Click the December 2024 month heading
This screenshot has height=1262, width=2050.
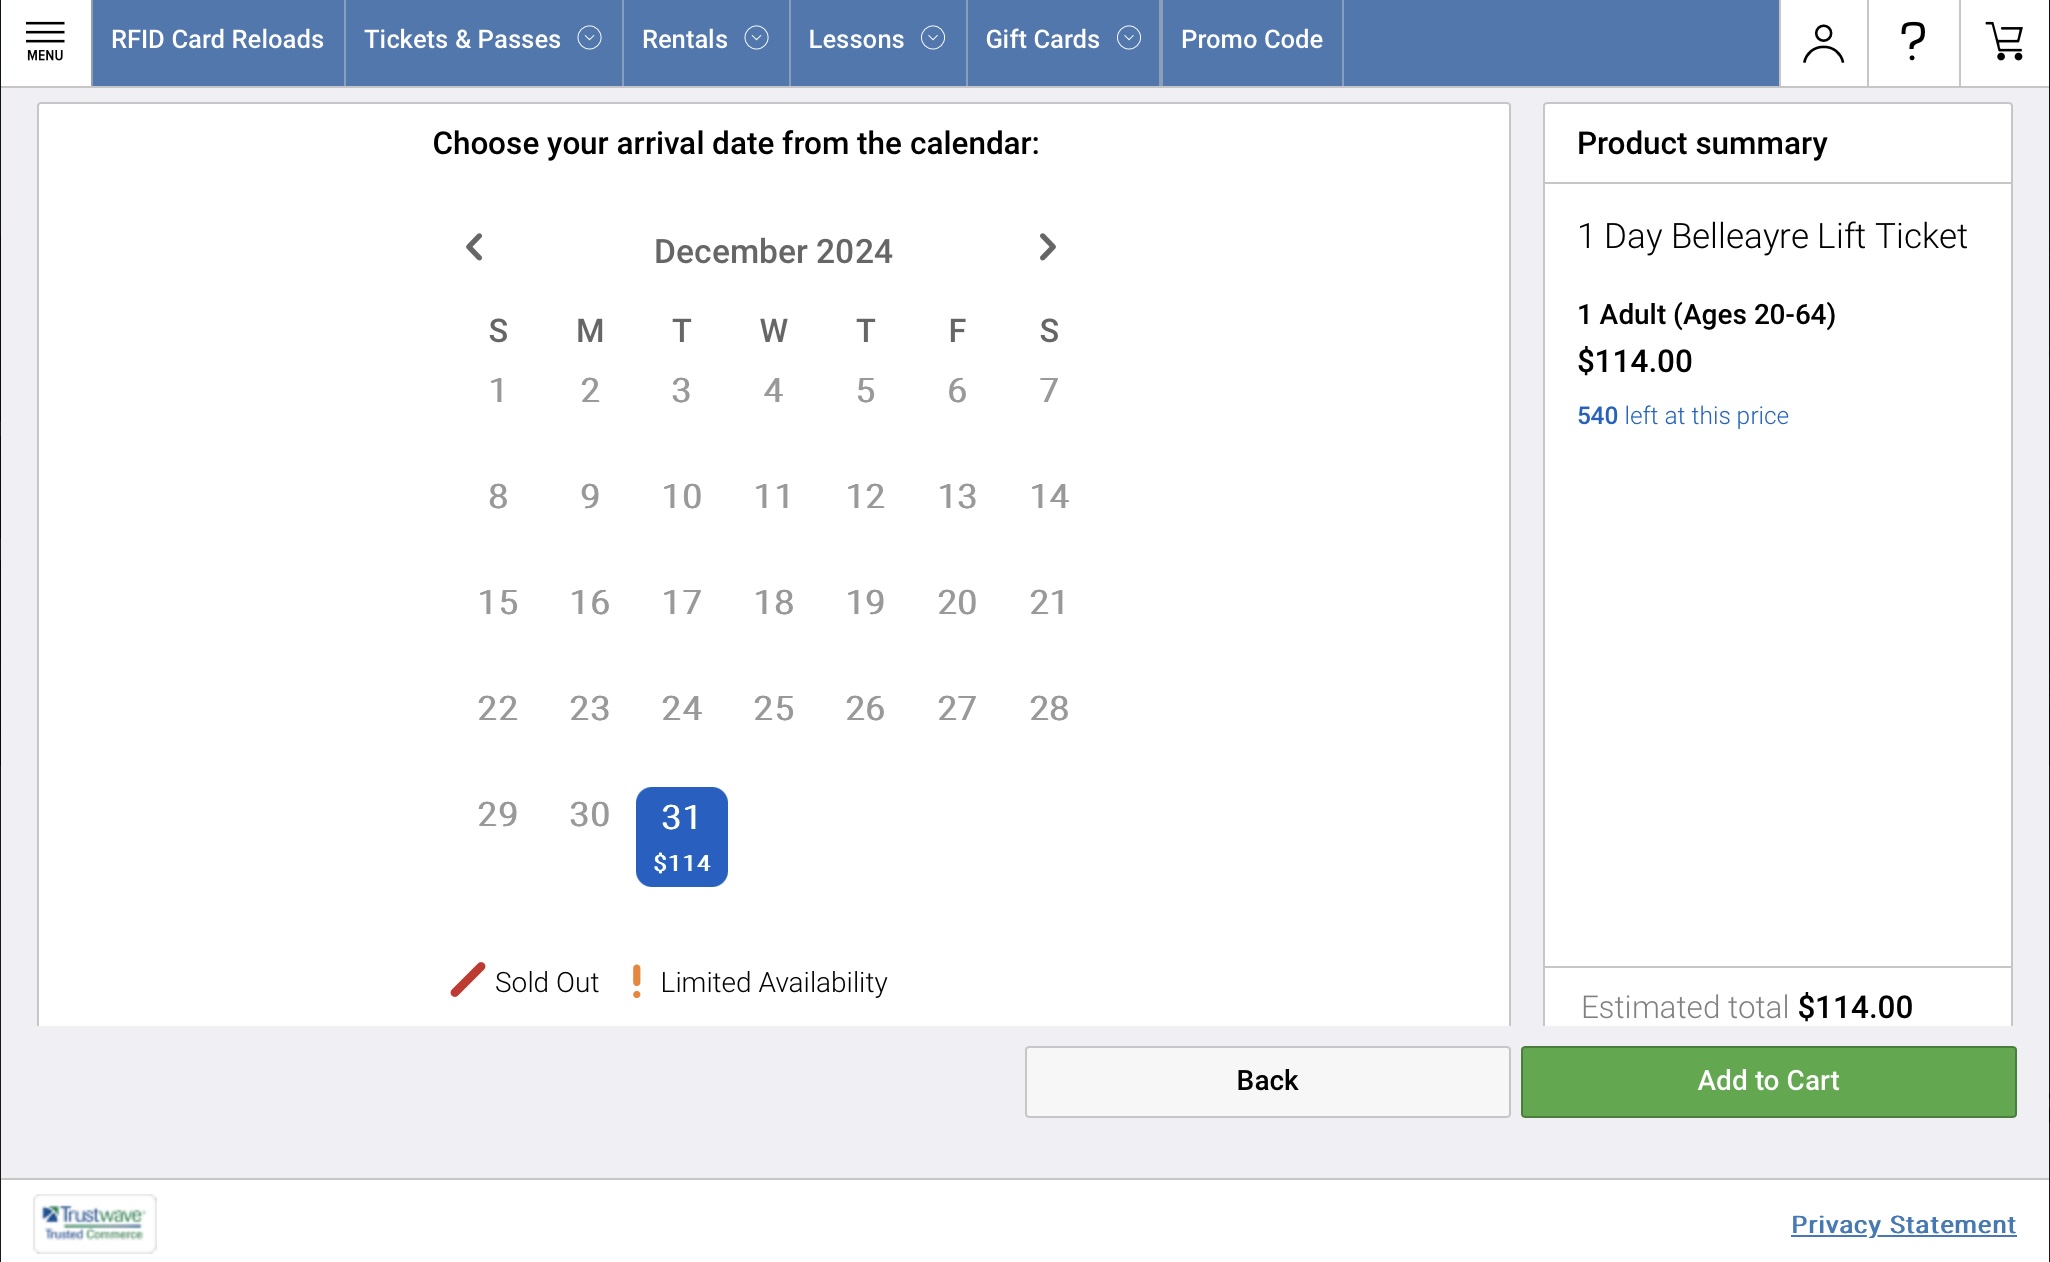tap(773, 251)
